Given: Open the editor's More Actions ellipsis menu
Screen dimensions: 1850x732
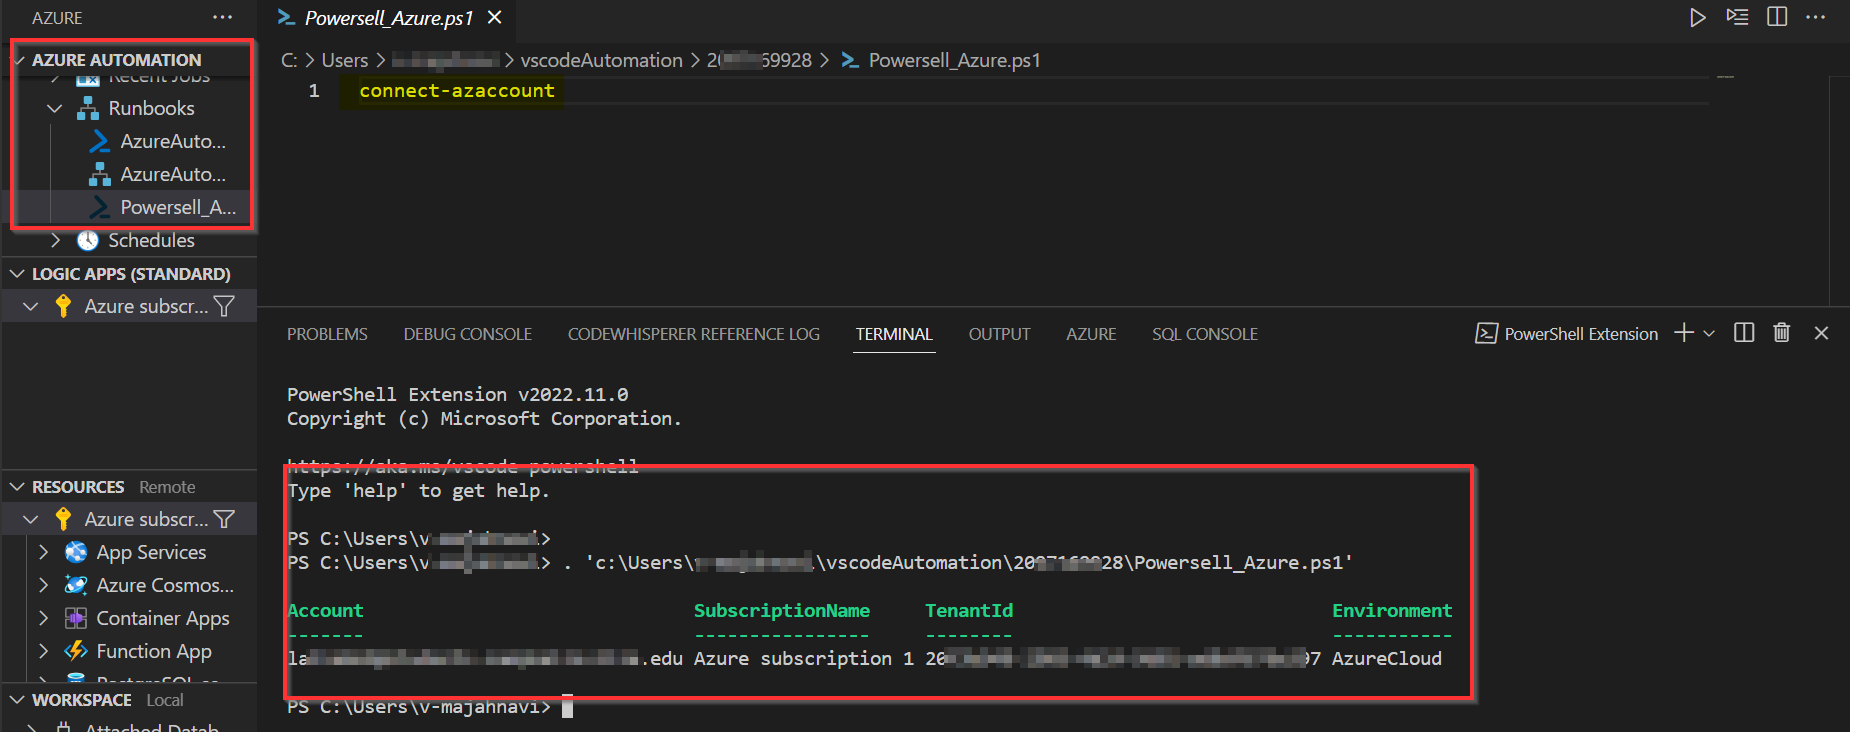Looking at the screenshot, I should coord(1816,18).
